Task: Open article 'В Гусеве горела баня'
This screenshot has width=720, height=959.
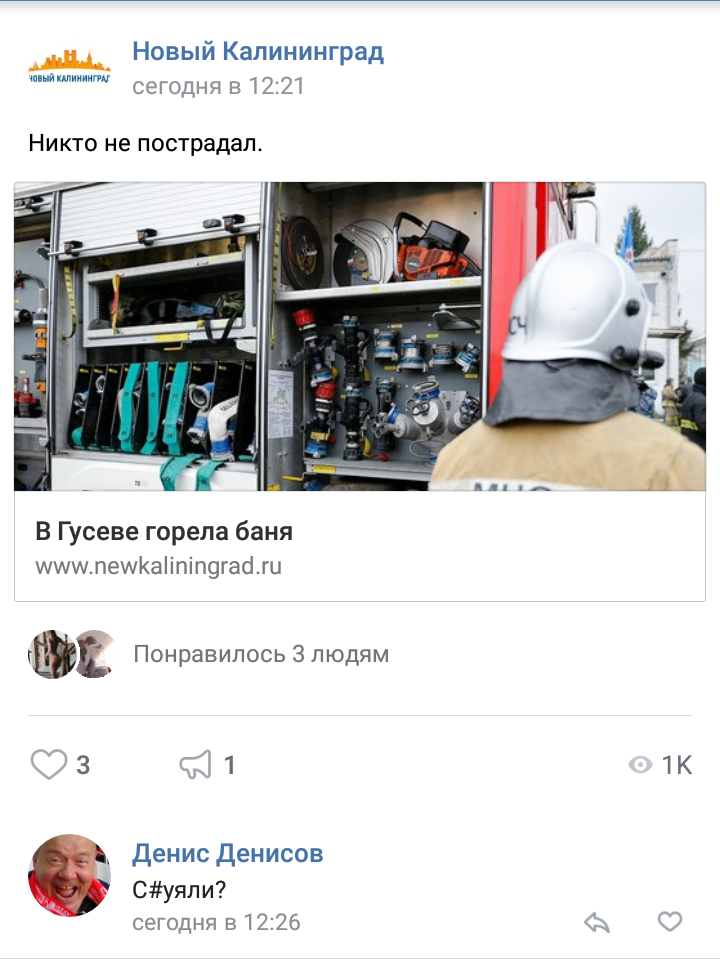Action: (x=164, y=531)
